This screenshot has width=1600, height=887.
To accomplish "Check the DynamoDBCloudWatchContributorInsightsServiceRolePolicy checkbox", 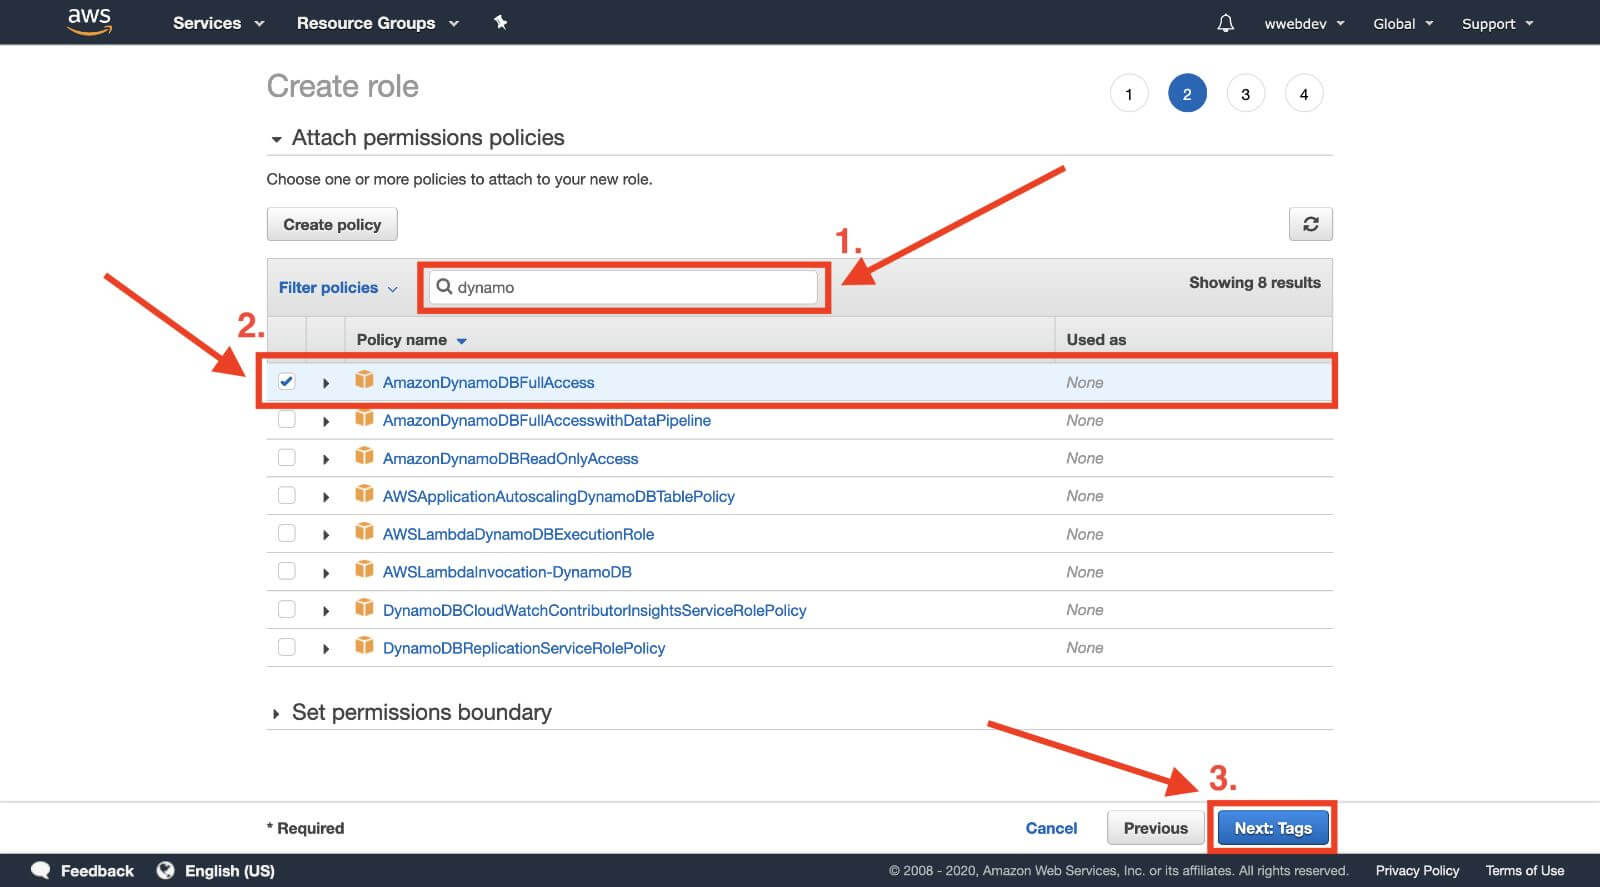I will coord(287,609).
